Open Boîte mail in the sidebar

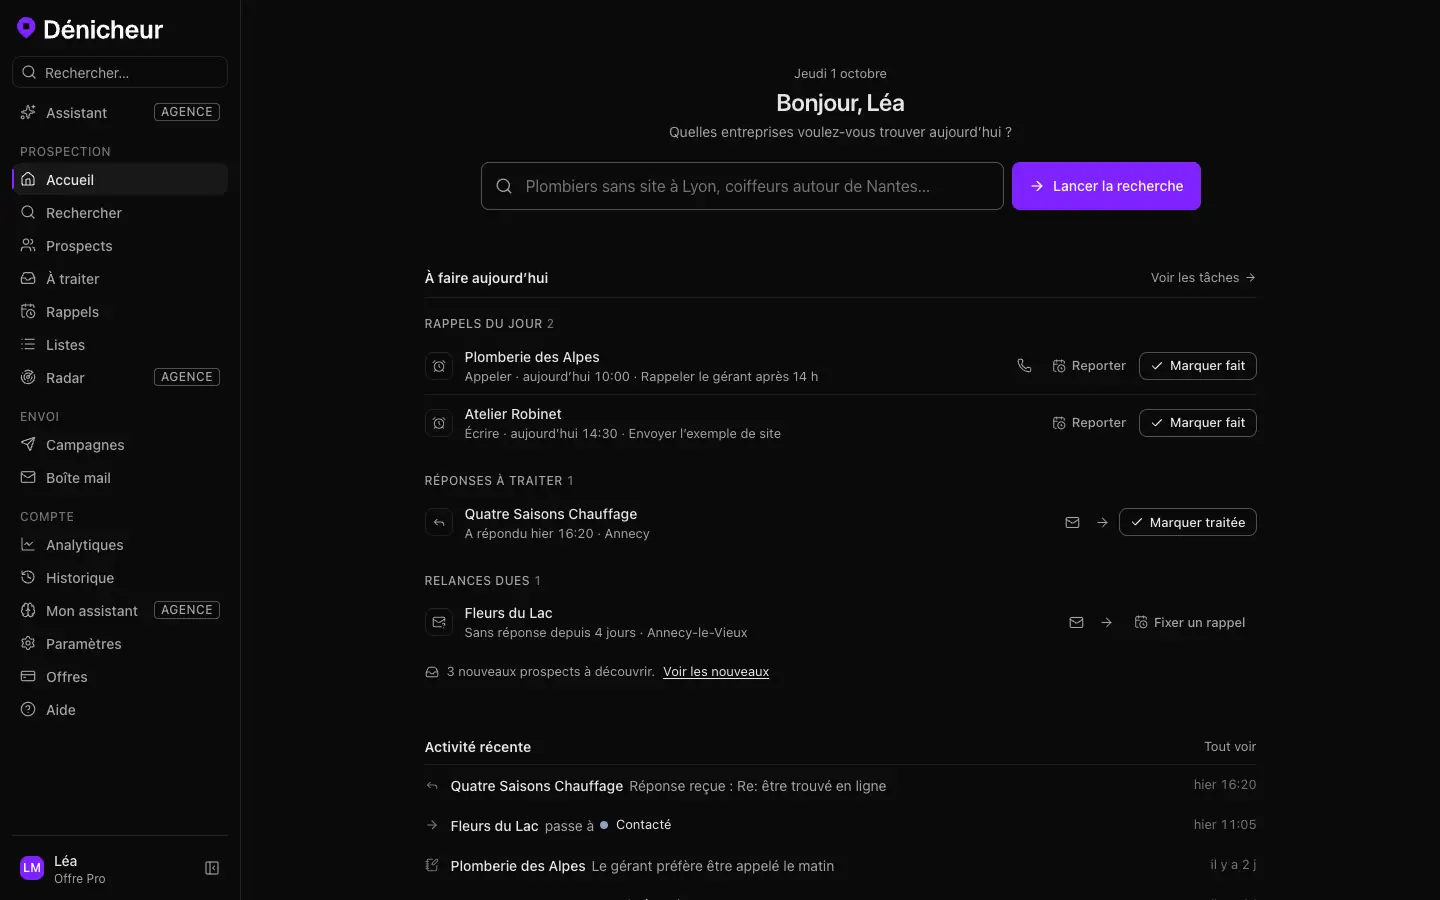coord(120,478)
